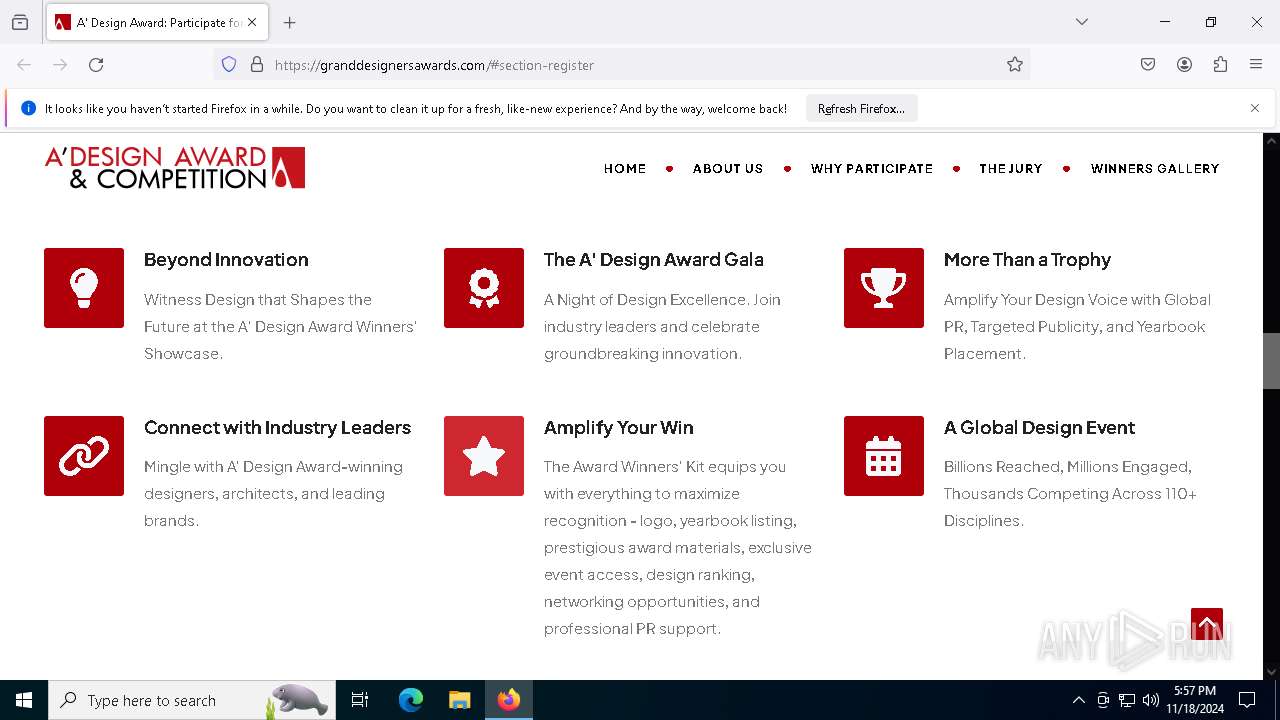Click the trophy More Than a Trophy icon
The height and width of the screenshot is (720, 1280).
[x=884, y=288]
